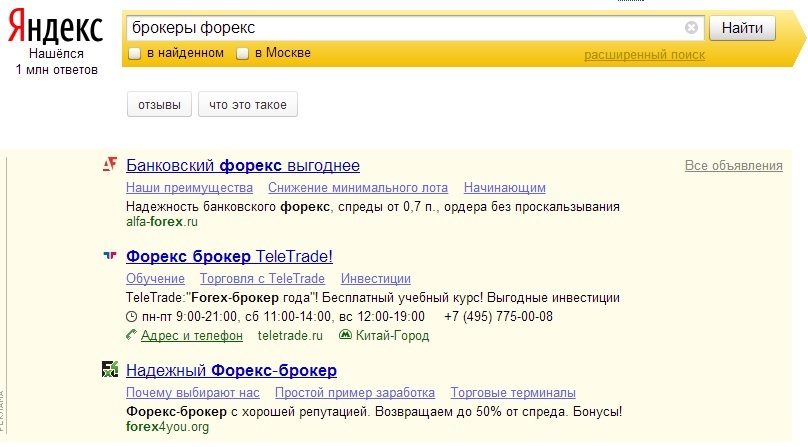This screenshot has height=447, width=808.
Task: Open the 'Обучение' sitelink
Action: pyautogui.click(x=155, y=278)
